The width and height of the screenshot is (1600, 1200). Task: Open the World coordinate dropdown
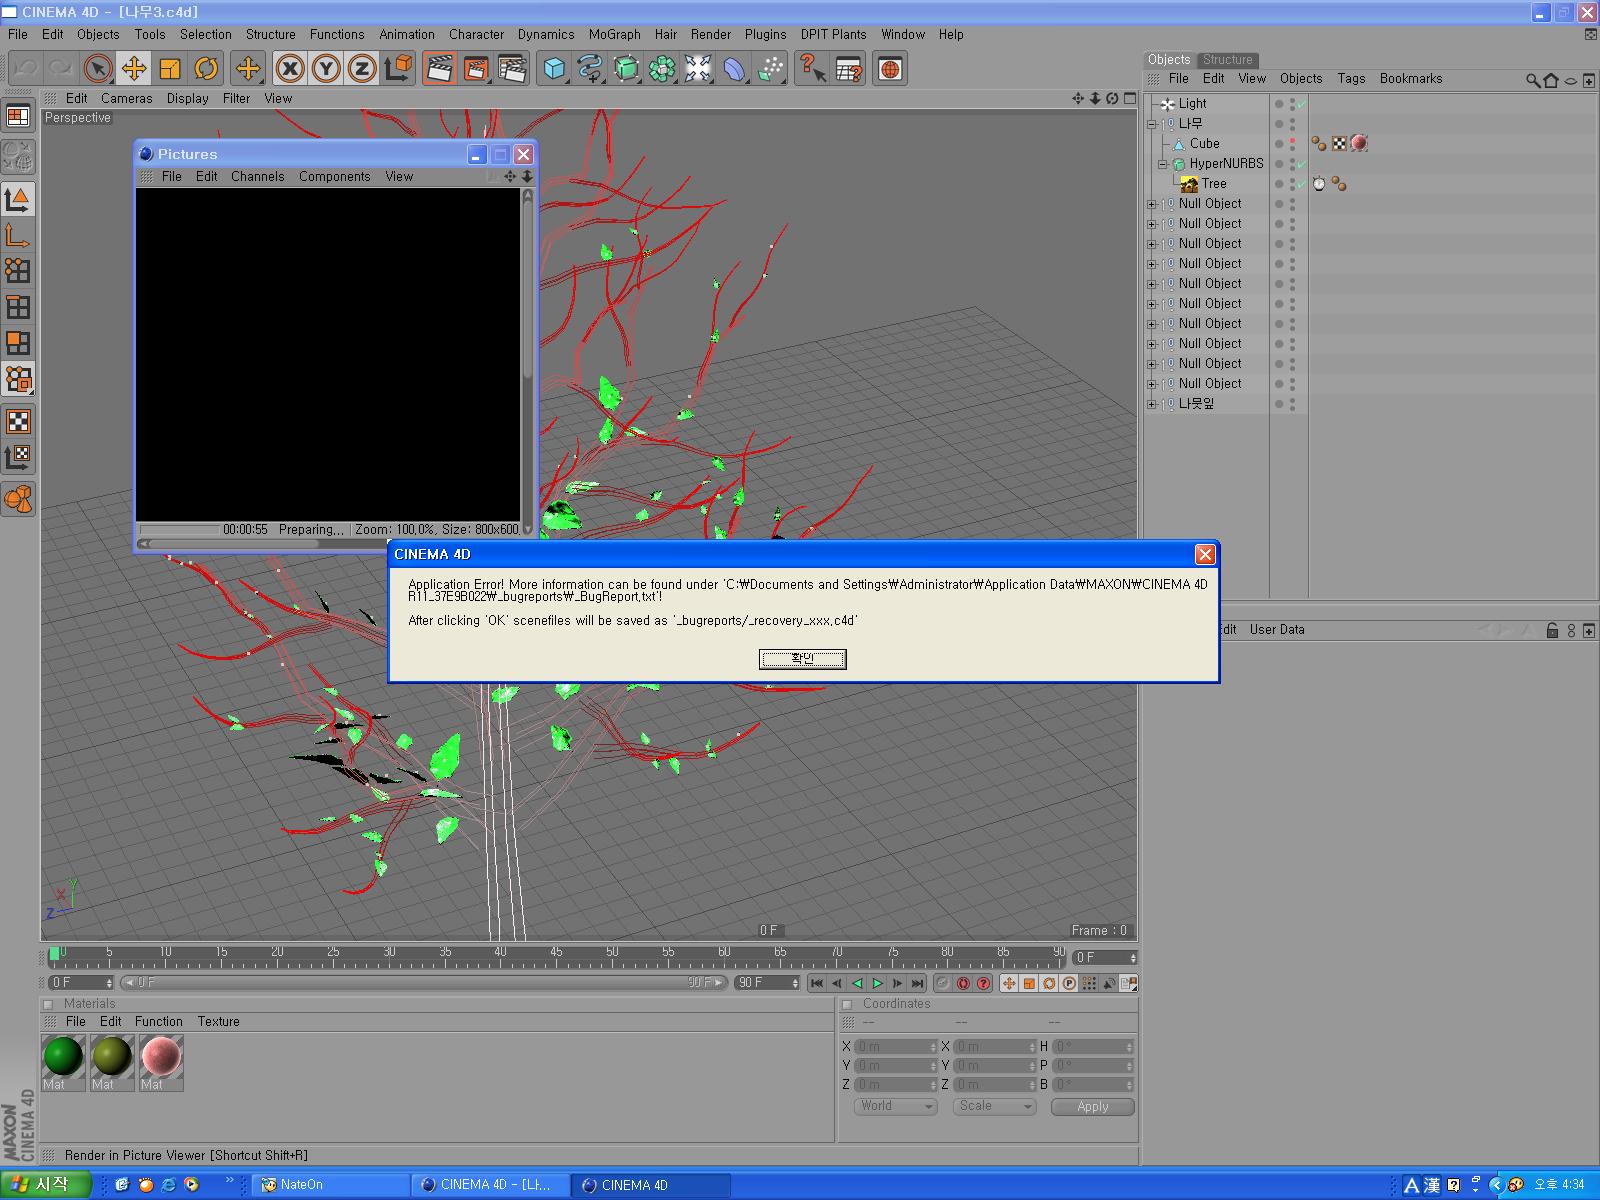[896, 1106]
